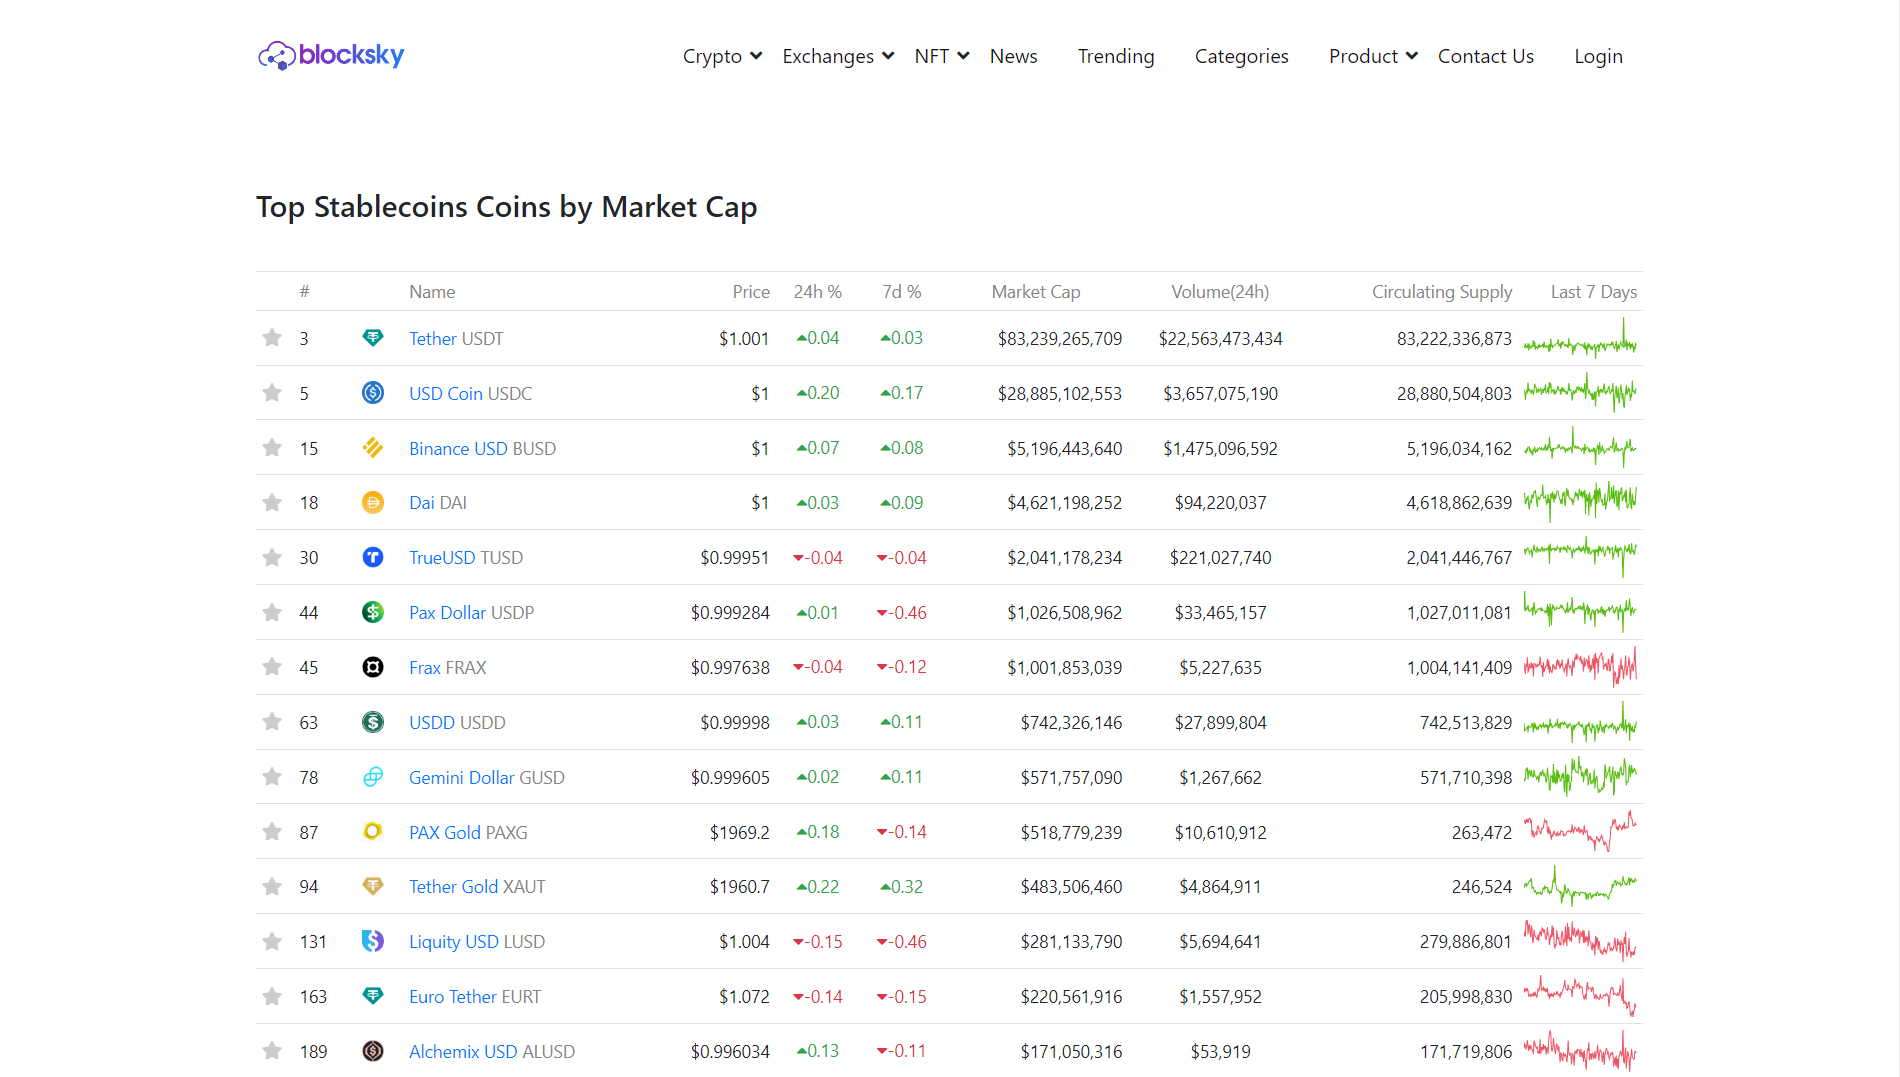Open the Trending page
The width and height of the screenshot is (1900, 1077).
click(1116, 56)
